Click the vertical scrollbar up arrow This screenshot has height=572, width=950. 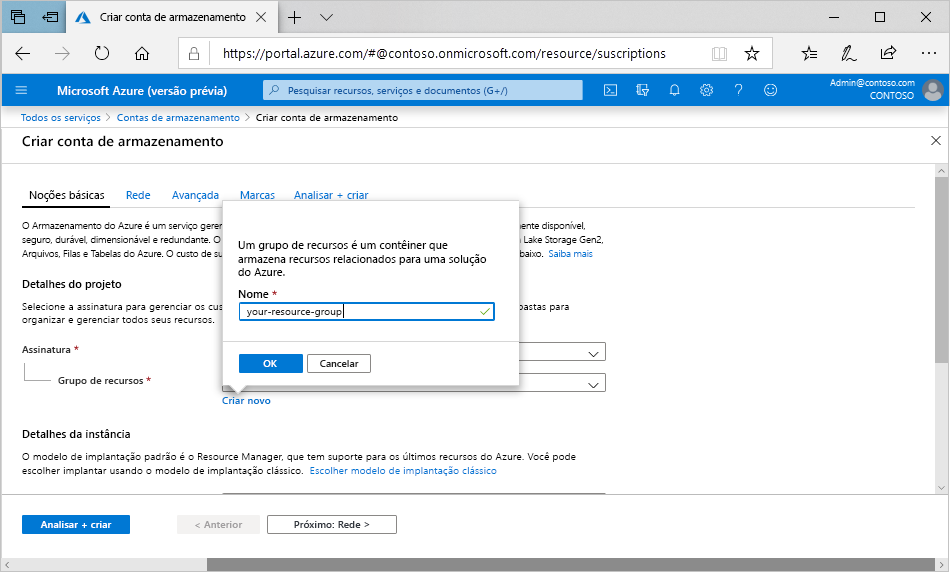(941, 171)
